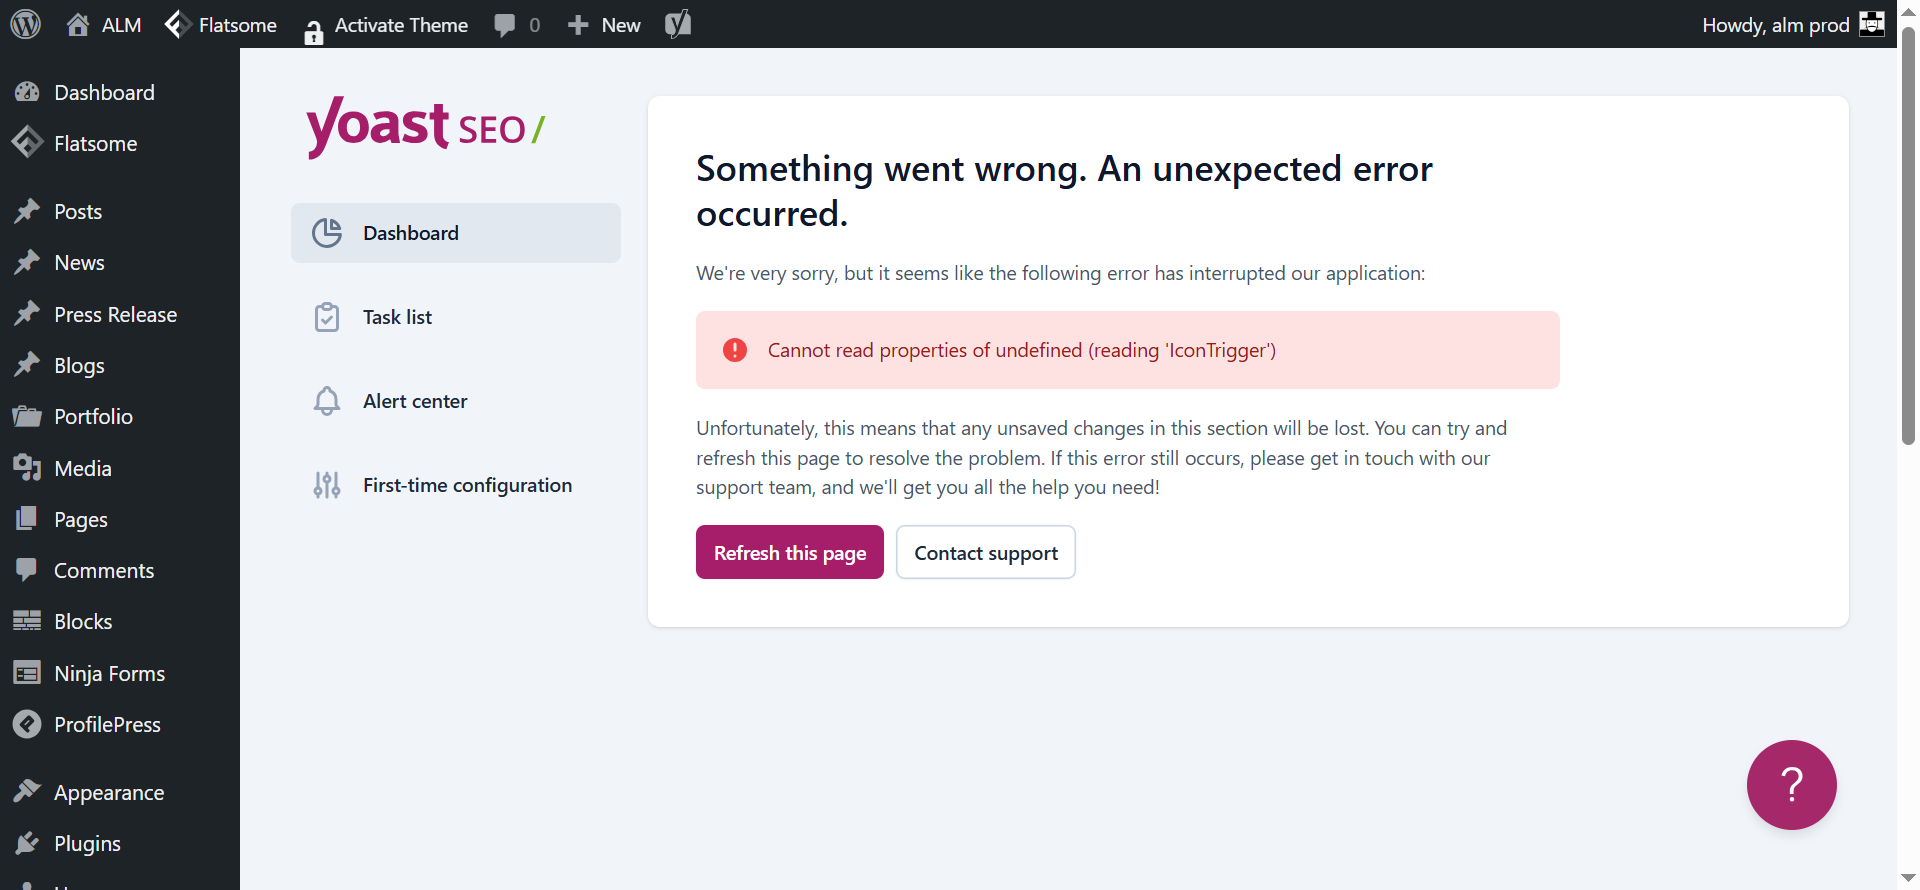
Task: Click the Task list clipboard icon
Action: (327, 317)
